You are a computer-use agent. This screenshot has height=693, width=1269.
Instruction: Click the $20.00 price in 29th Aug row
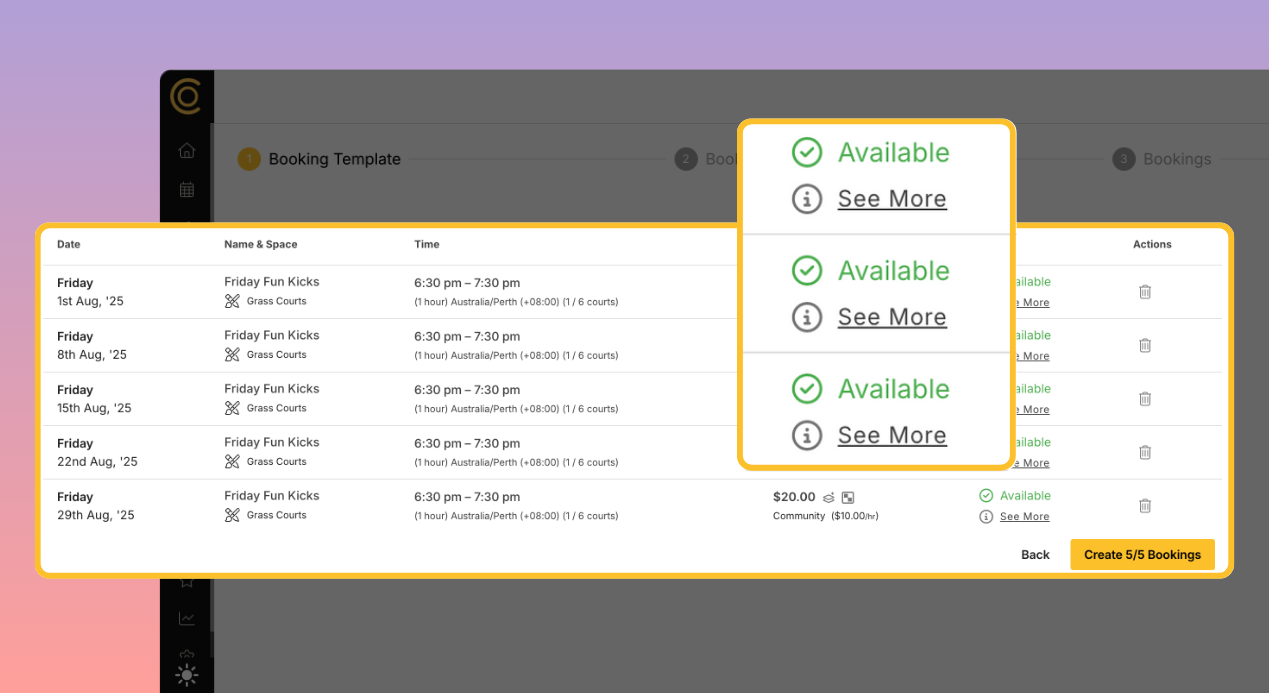click(794, 497)
